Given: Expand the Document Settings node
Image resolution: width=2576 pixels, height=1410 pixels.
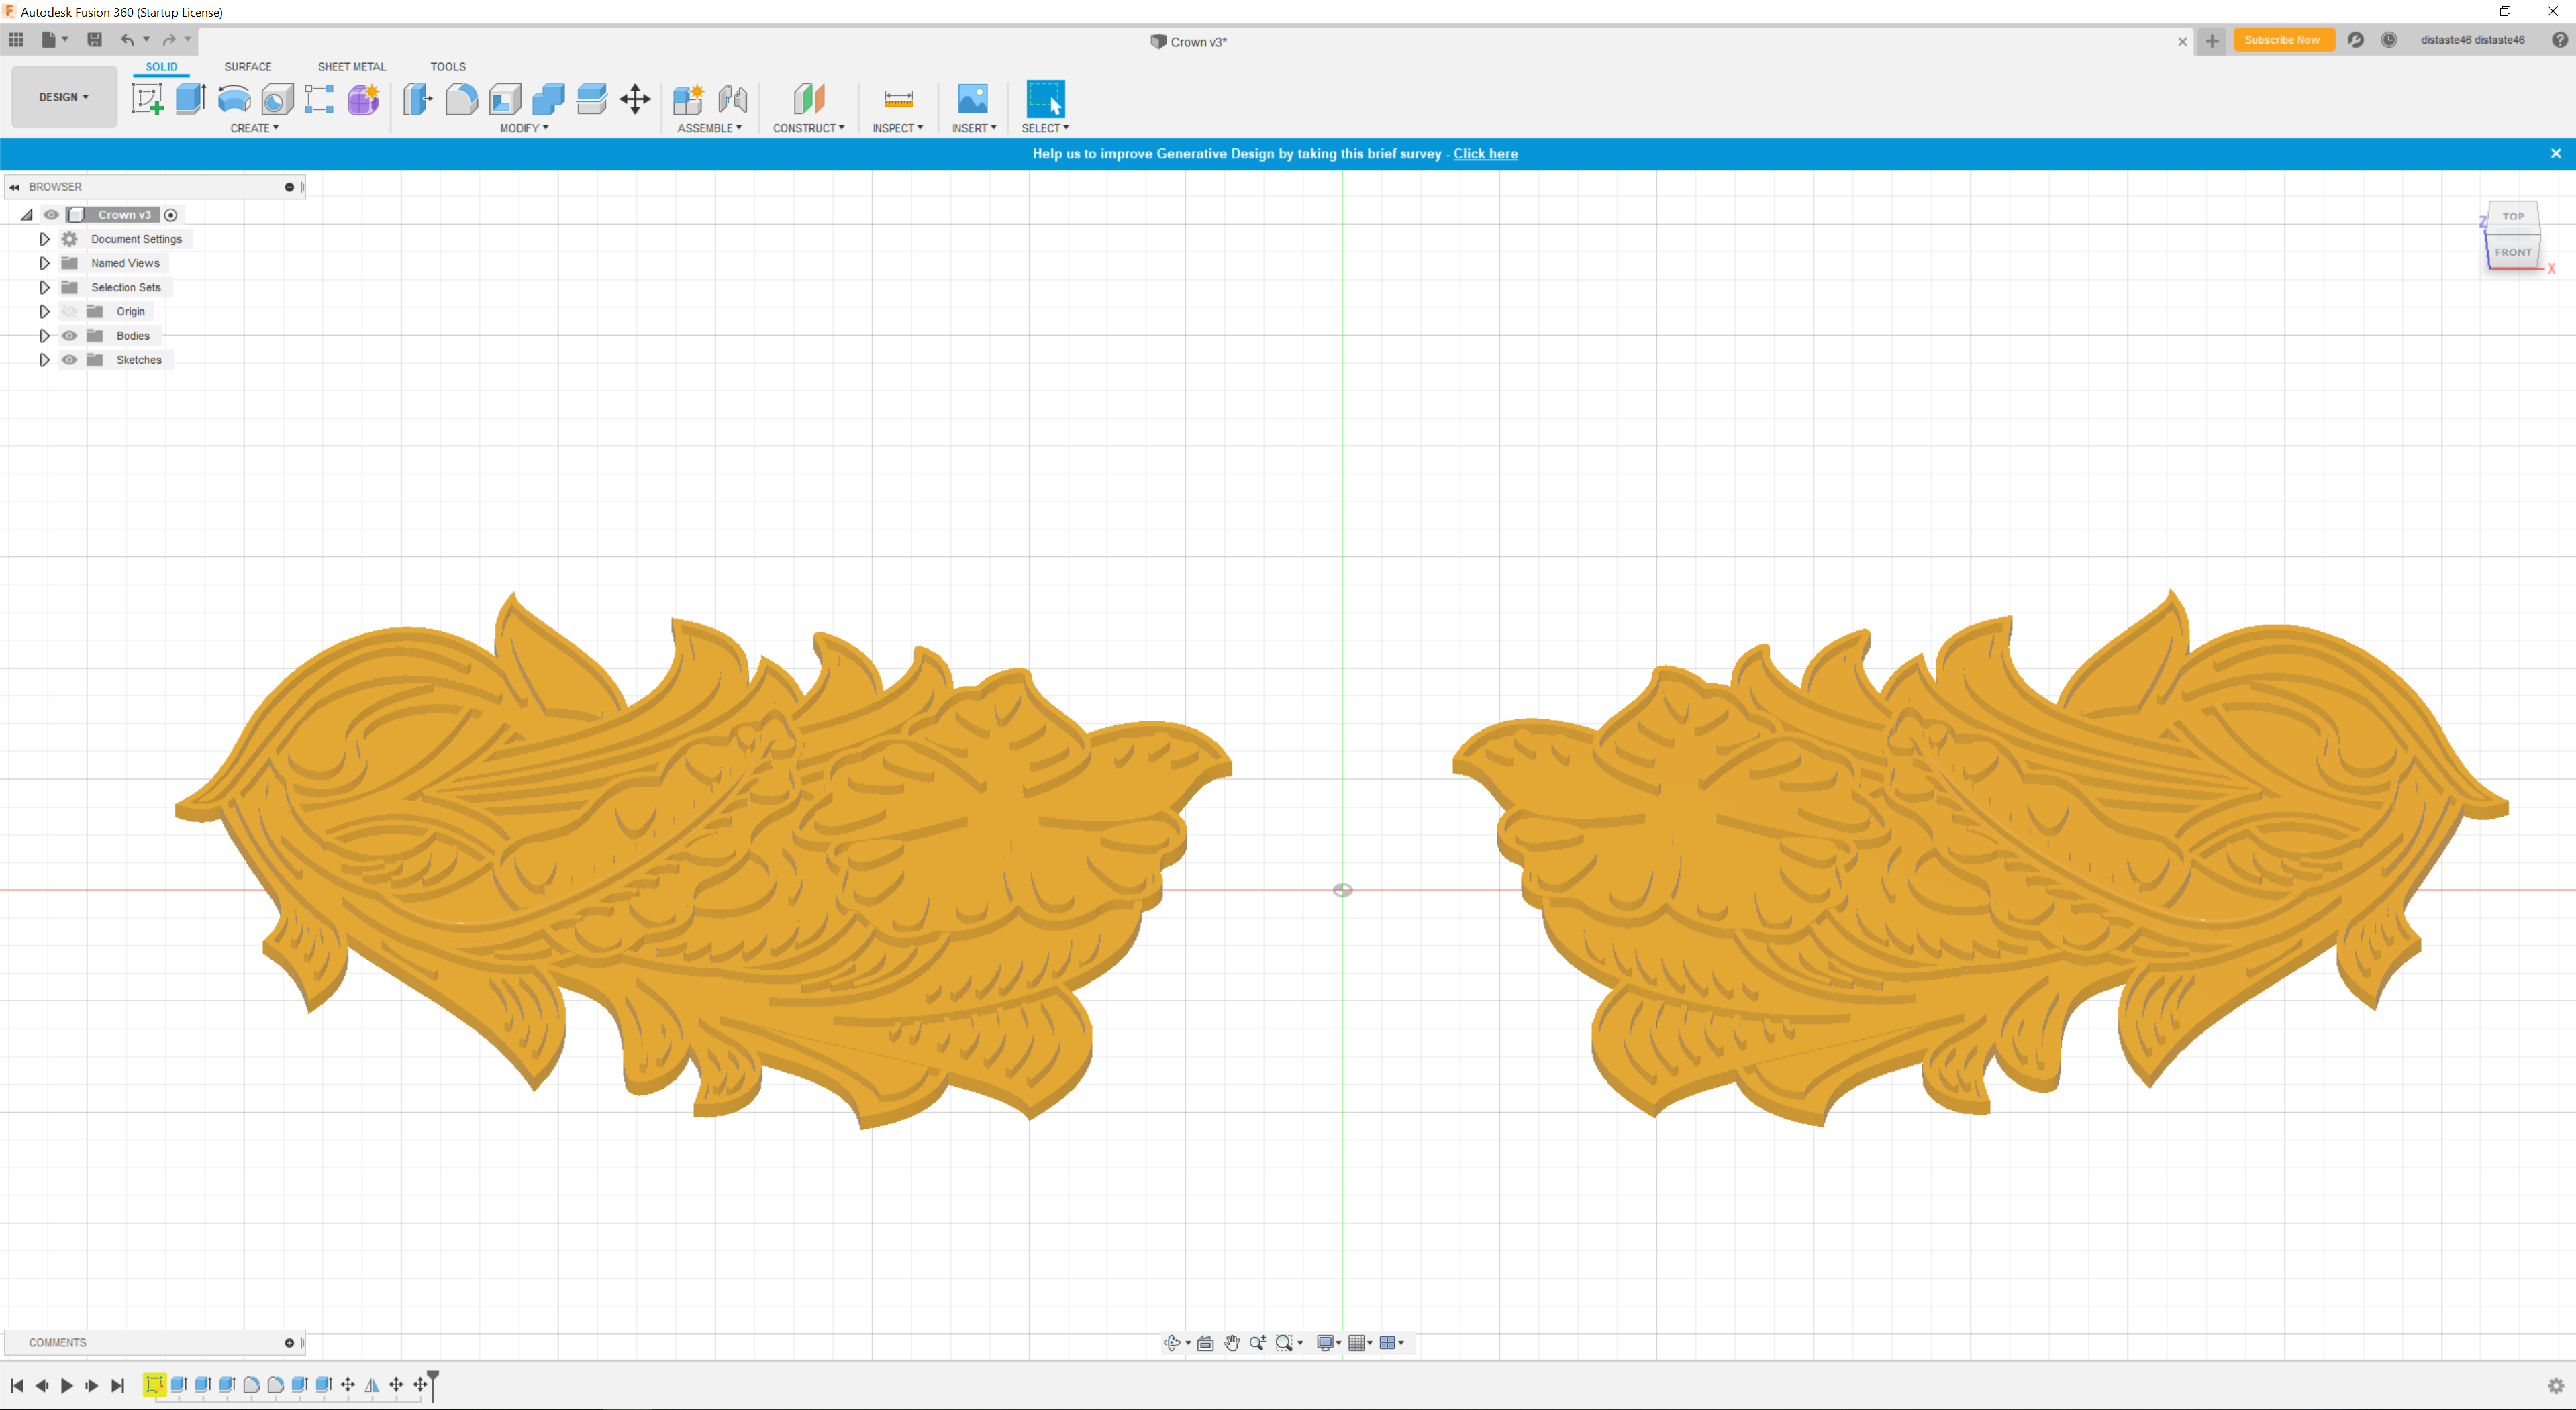Looking at the screenshot, I should (x=44, y=239).
